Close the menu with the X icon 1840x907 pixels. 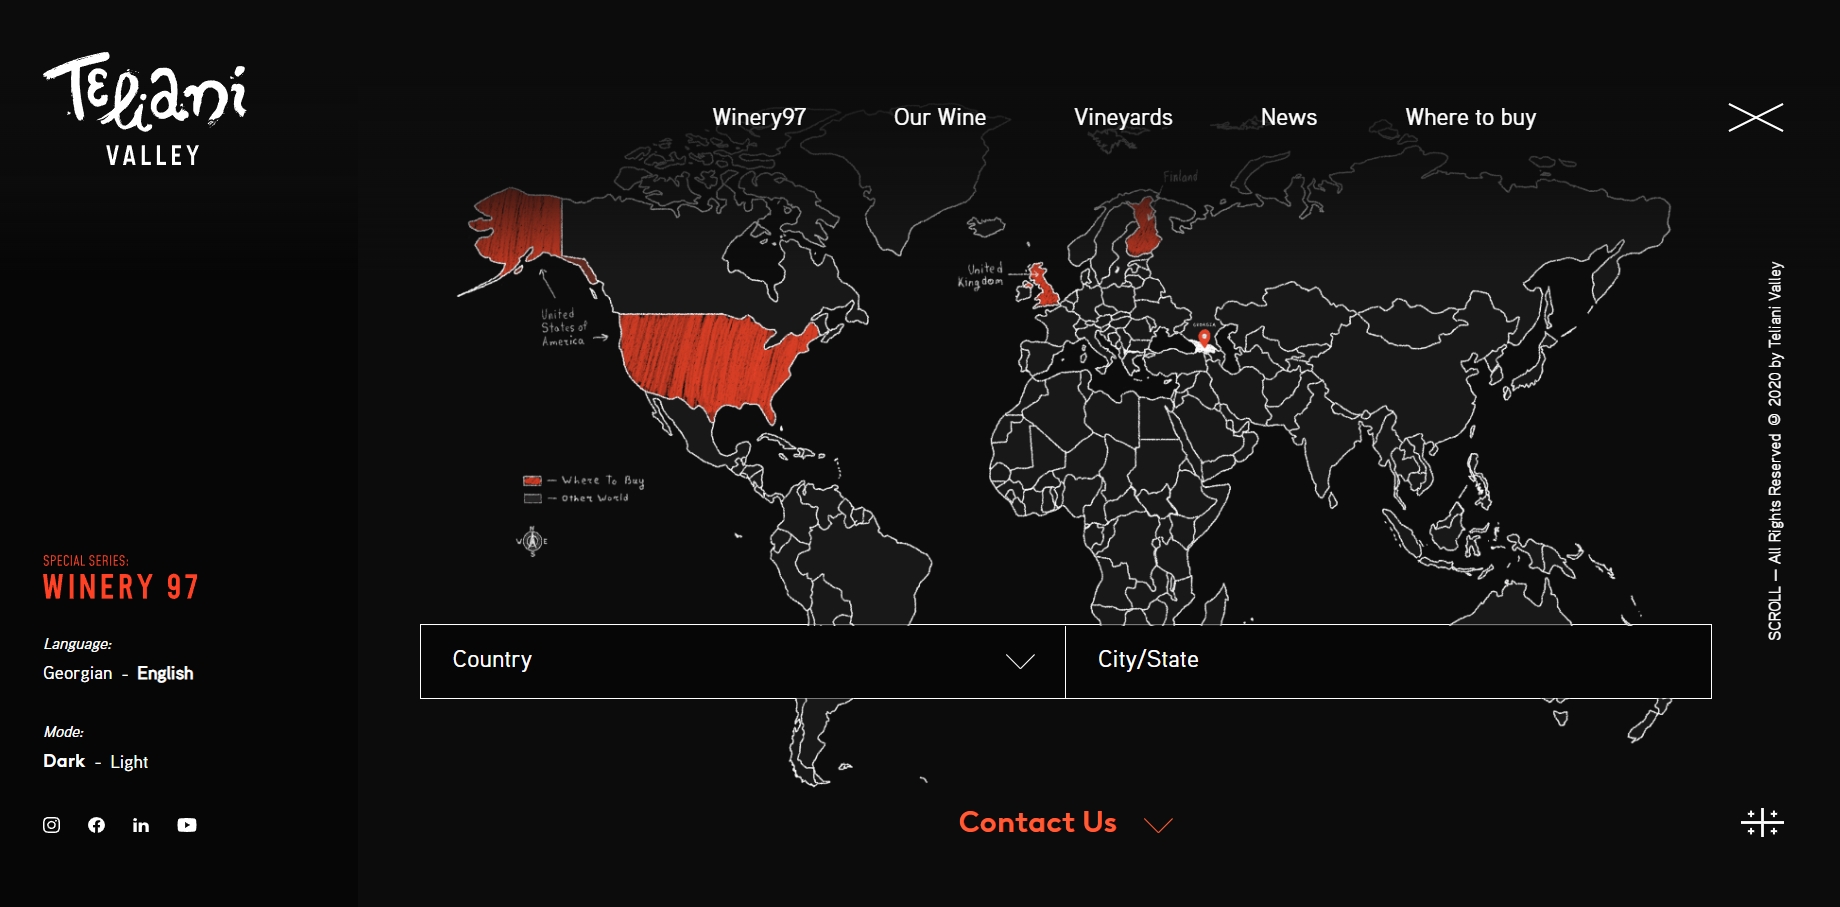pos(1756,117)
